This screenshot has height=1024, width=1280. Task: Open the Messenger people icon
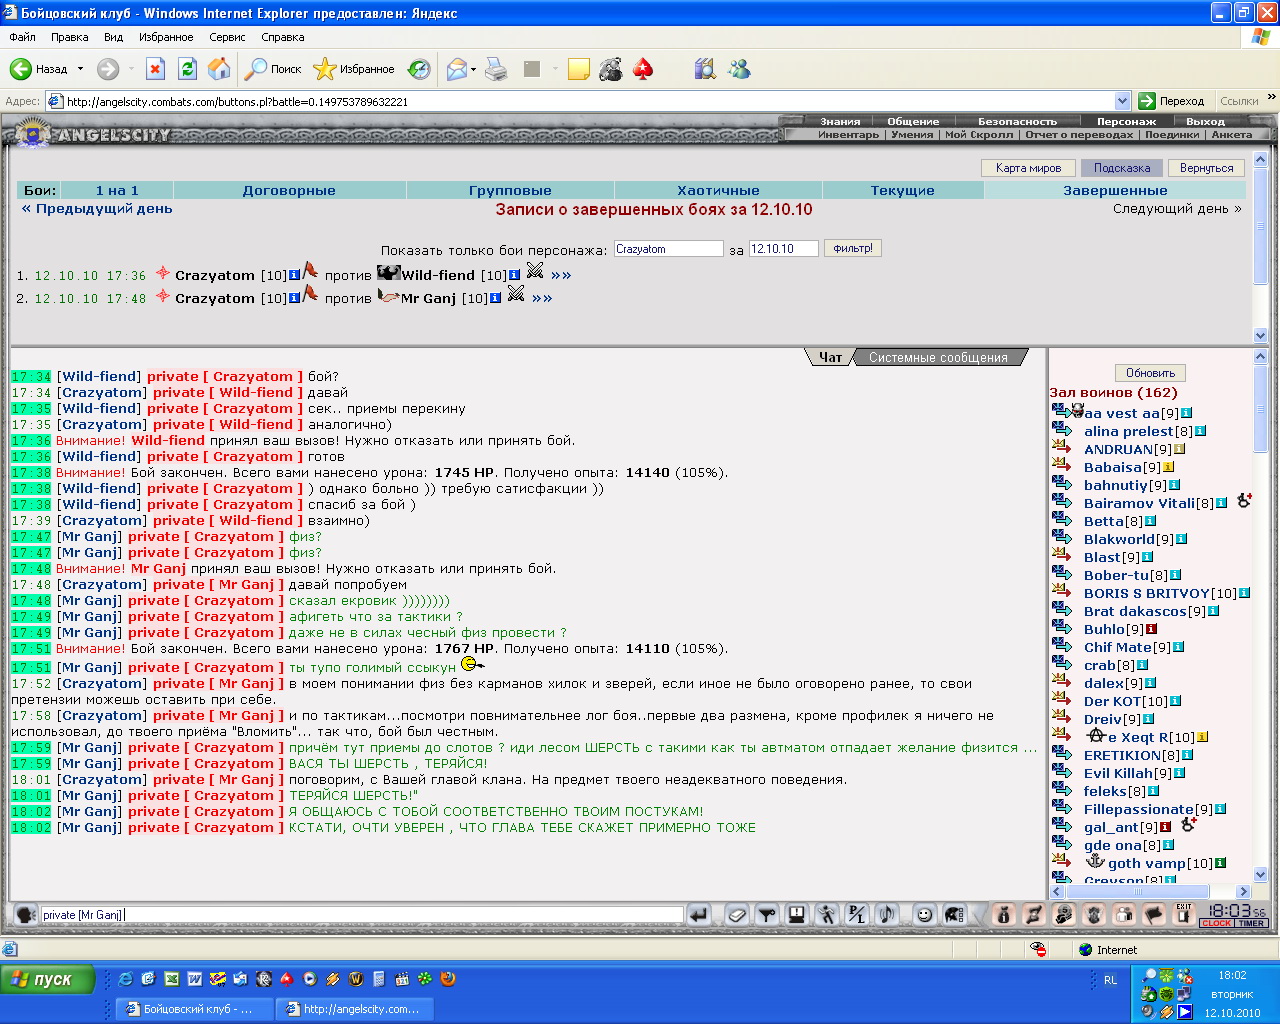739,69
